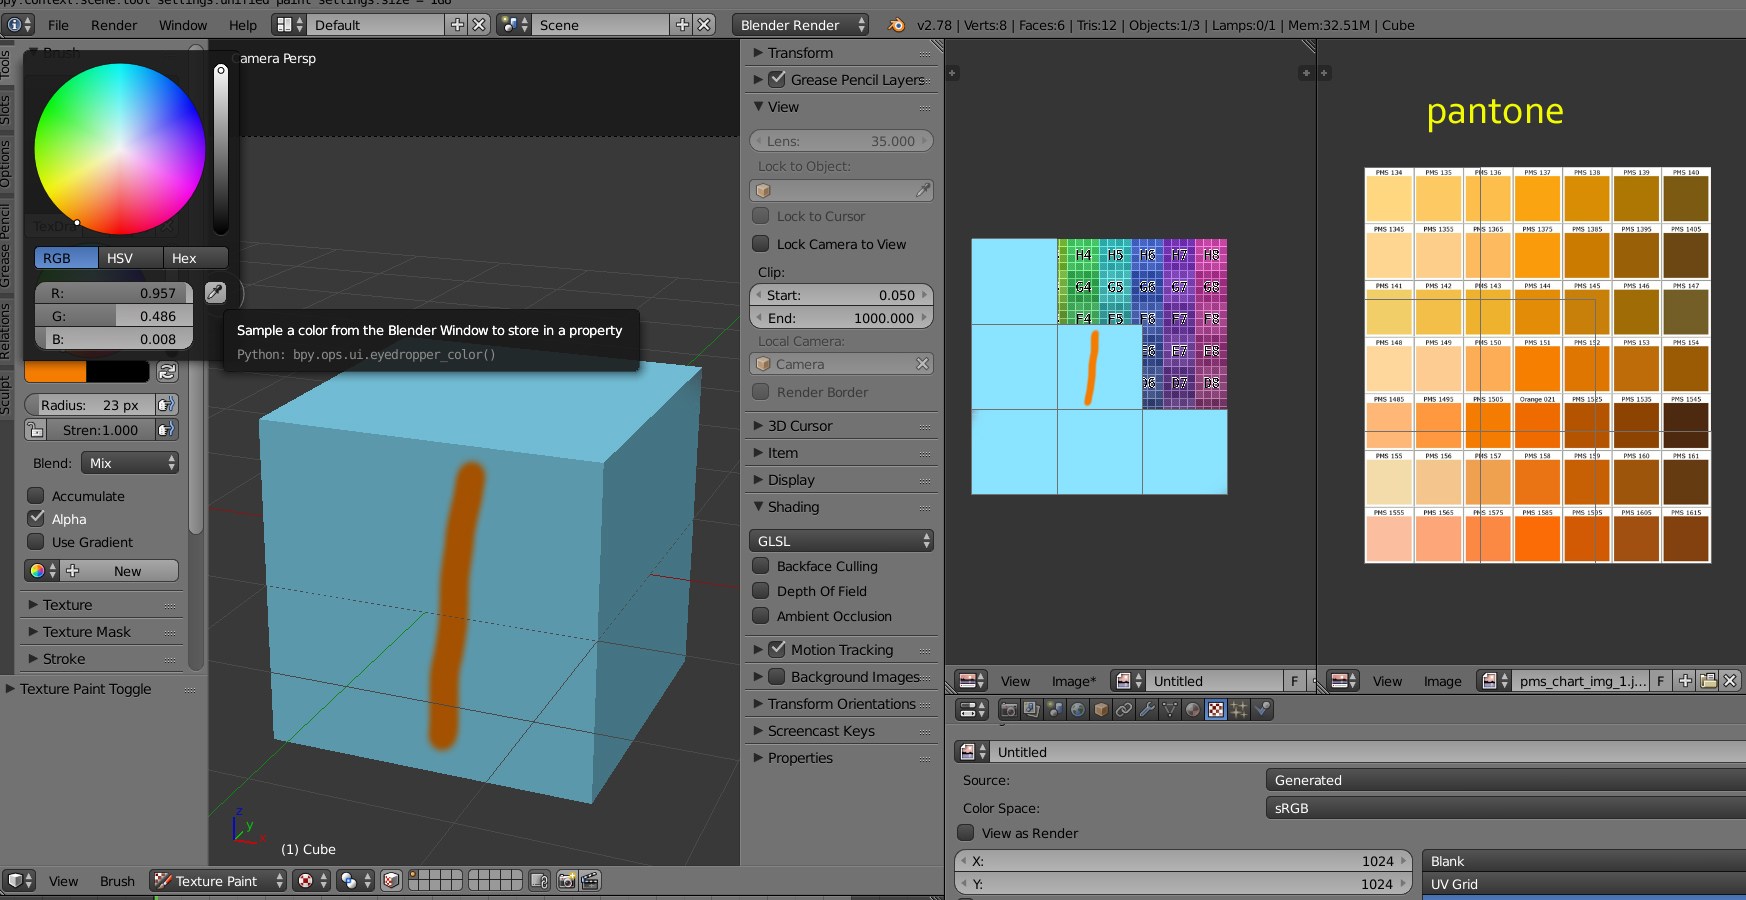The width and height of the screenshot is (1746, 900).
Task: Enable Lock Camera to View
Action: (x=761, y=244)
